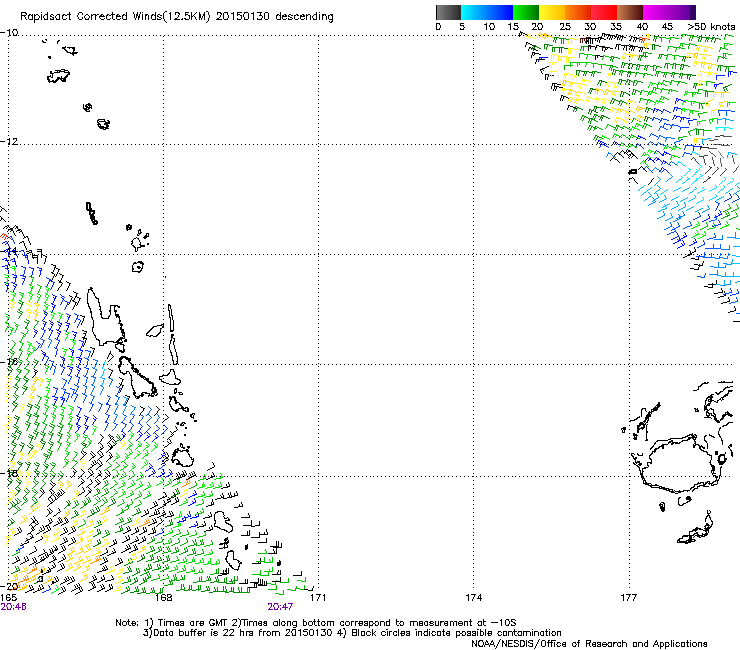740x650 pixels.
Task: Click the longitude label '177'
Action: point(629,598)
